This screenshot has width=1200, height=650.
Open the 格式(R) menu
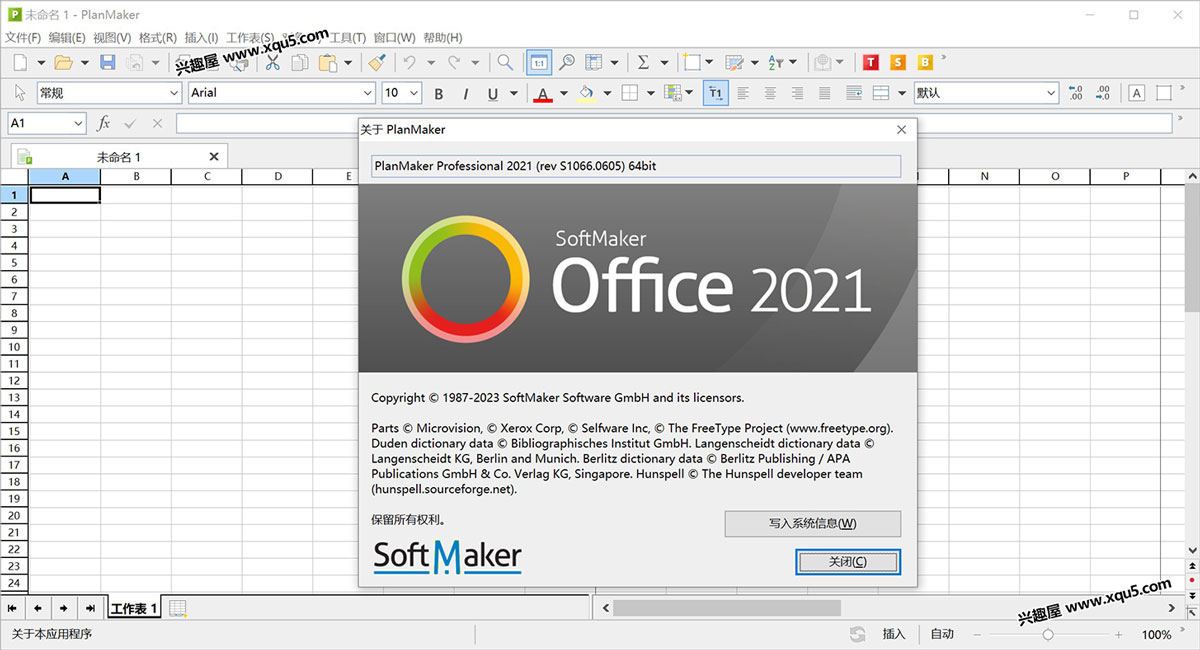click(158, 38)
